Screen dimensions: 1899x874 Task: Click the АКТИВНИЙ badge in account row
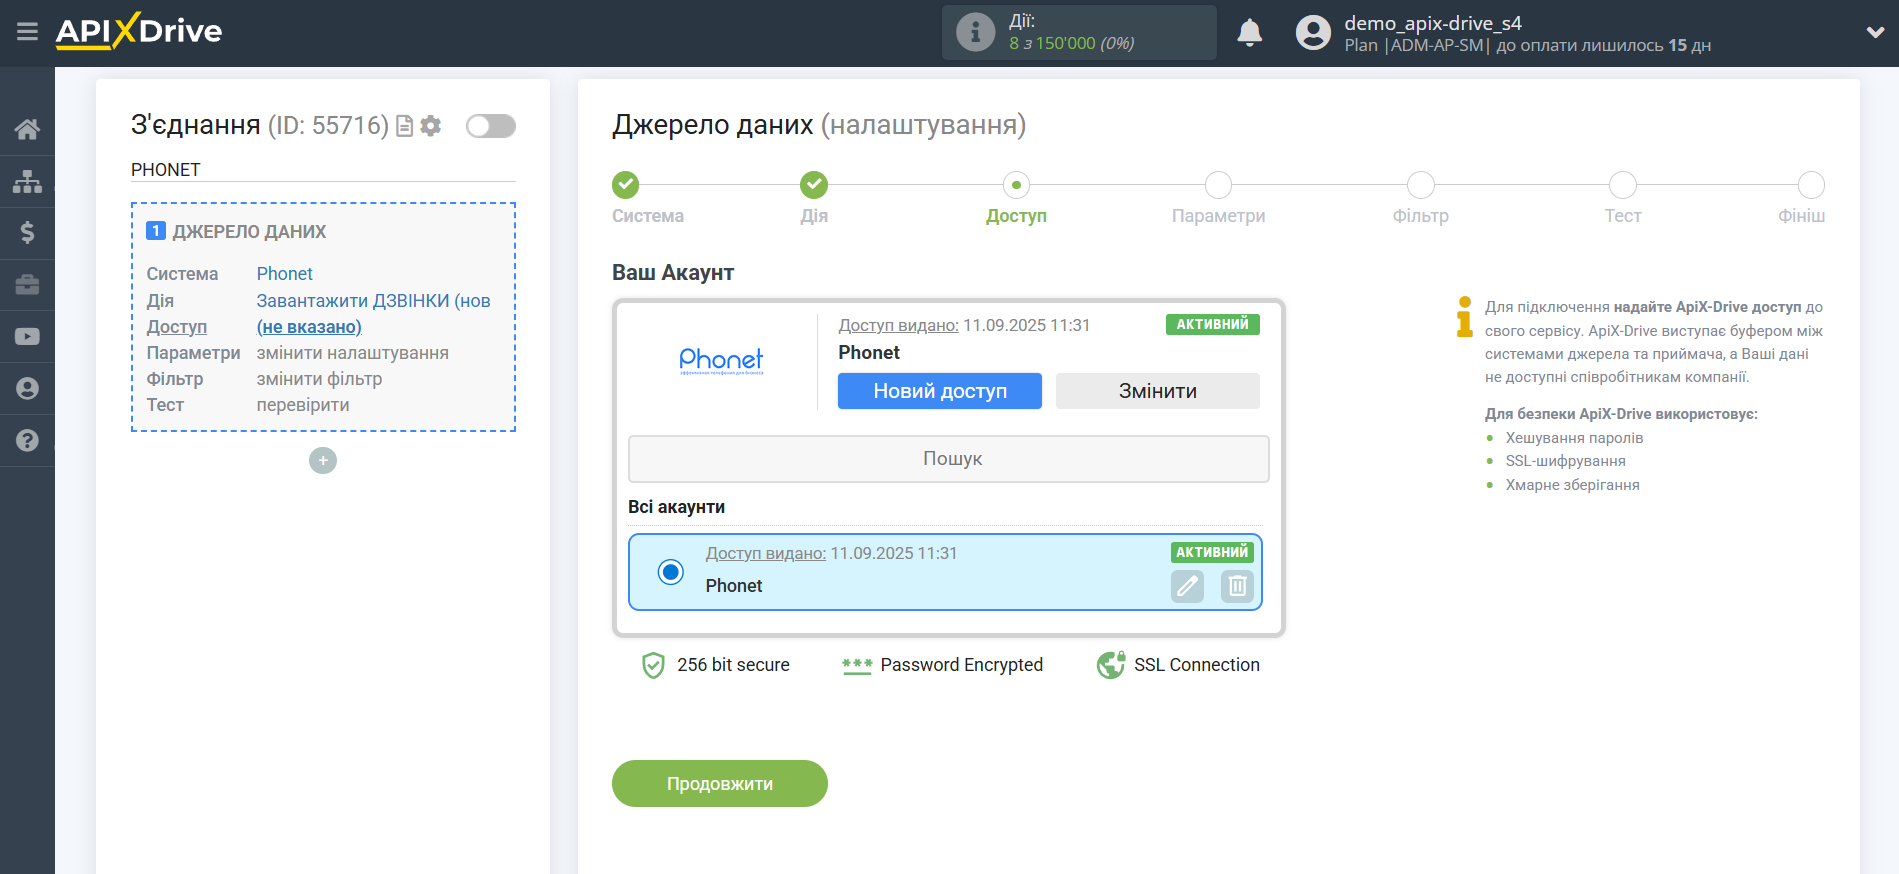1212,552
